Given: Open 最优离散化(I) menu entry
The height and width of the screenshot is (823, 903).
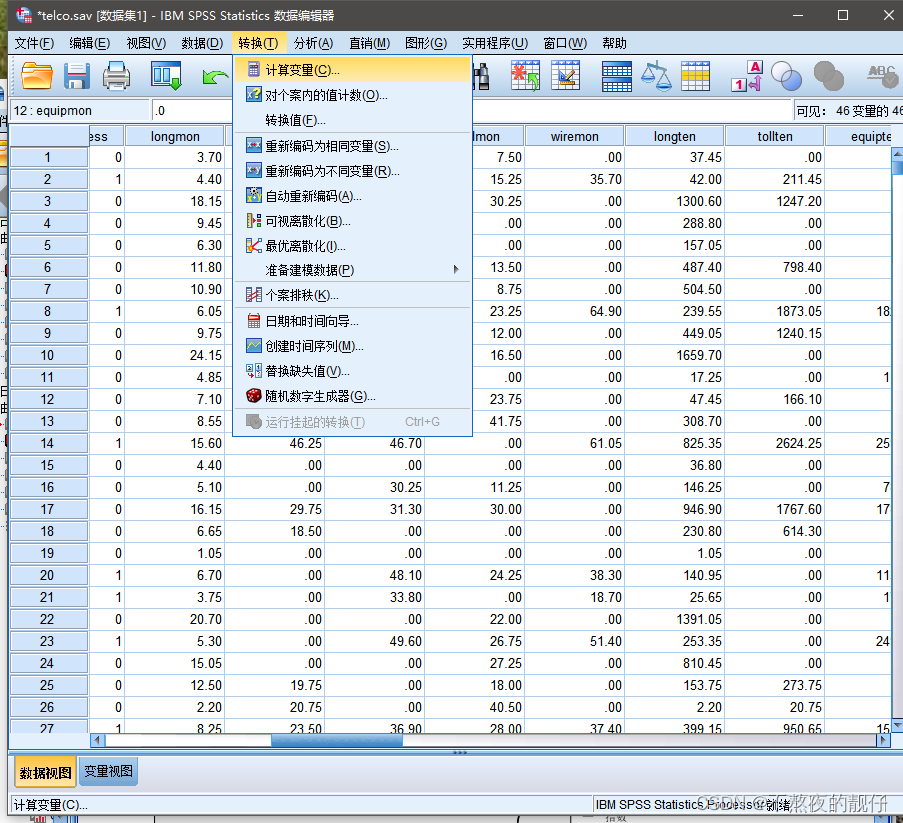Looking at the screenshot, I should coord(352,246).
